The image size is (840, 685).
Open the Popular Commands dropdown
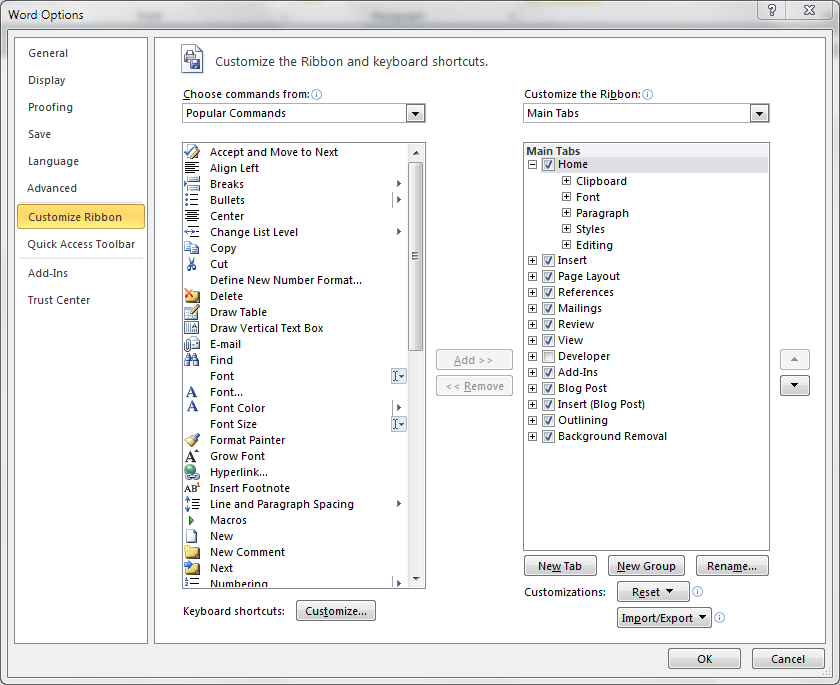coord(415,113)
